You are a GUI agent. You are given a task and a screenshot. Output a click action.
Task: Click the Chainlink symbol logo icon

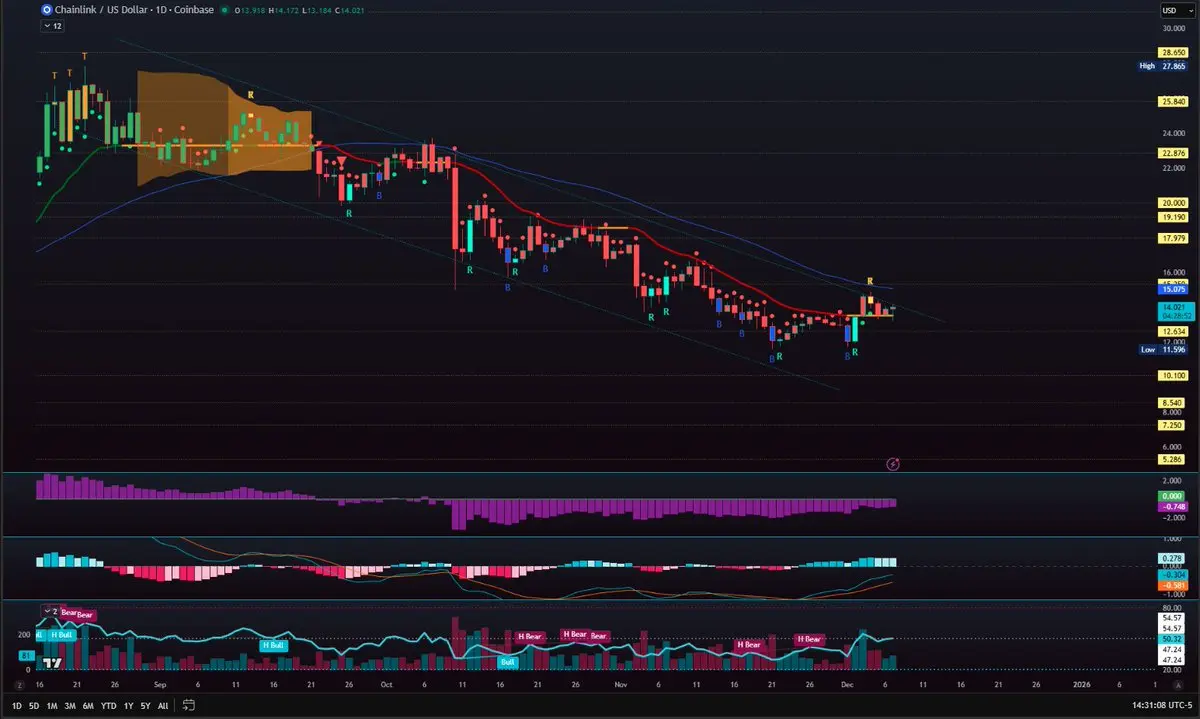[45, 11]
